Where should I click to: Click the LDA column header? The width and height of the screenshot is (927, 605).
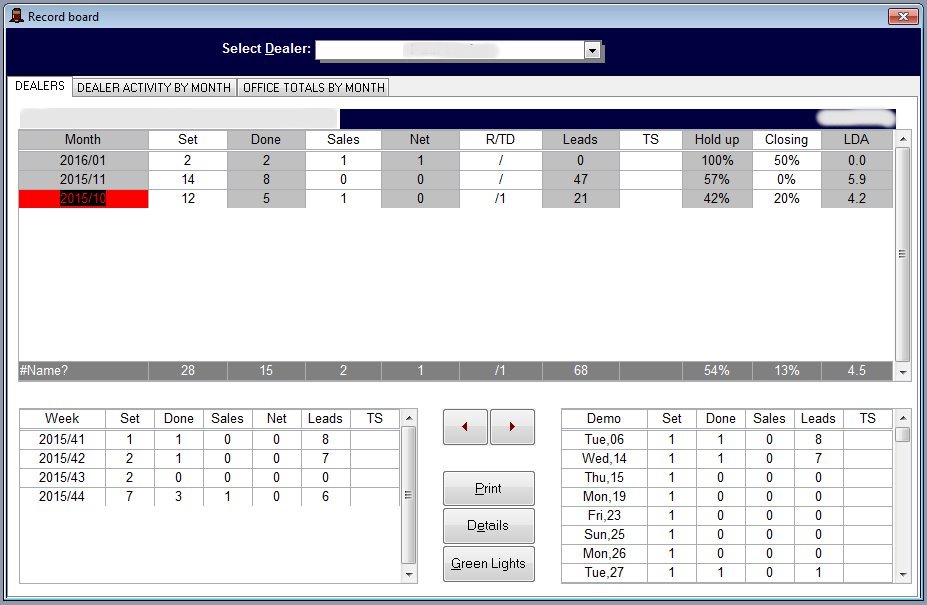pyautogui.click(x=857, y=140)
